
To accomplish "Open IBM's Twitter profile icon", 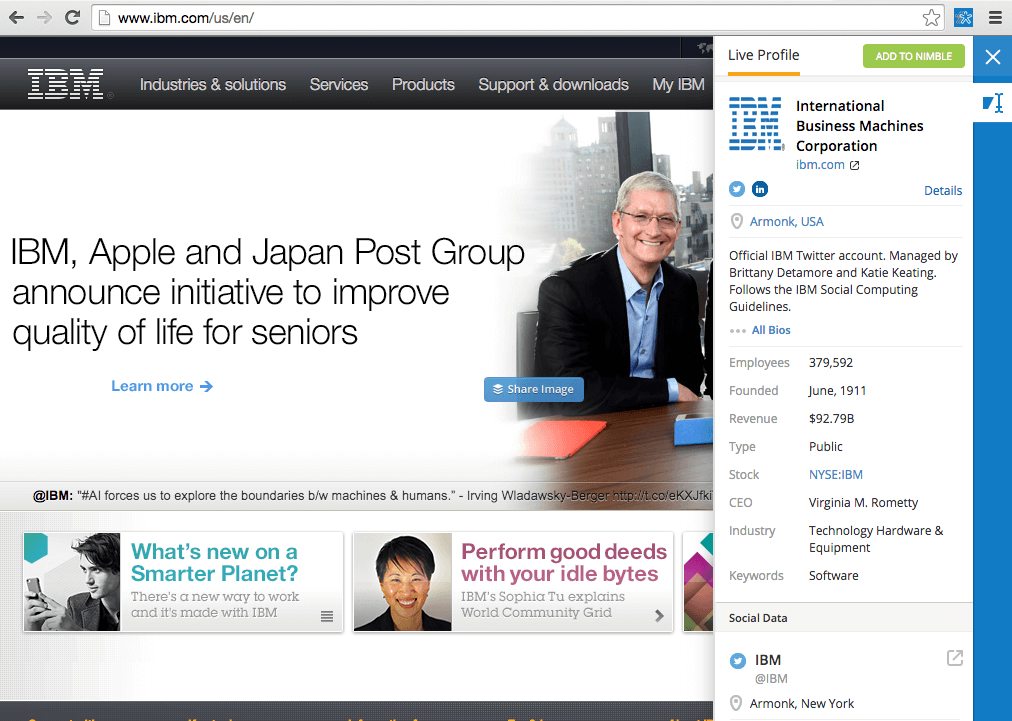I will click(x=737, y=189).
